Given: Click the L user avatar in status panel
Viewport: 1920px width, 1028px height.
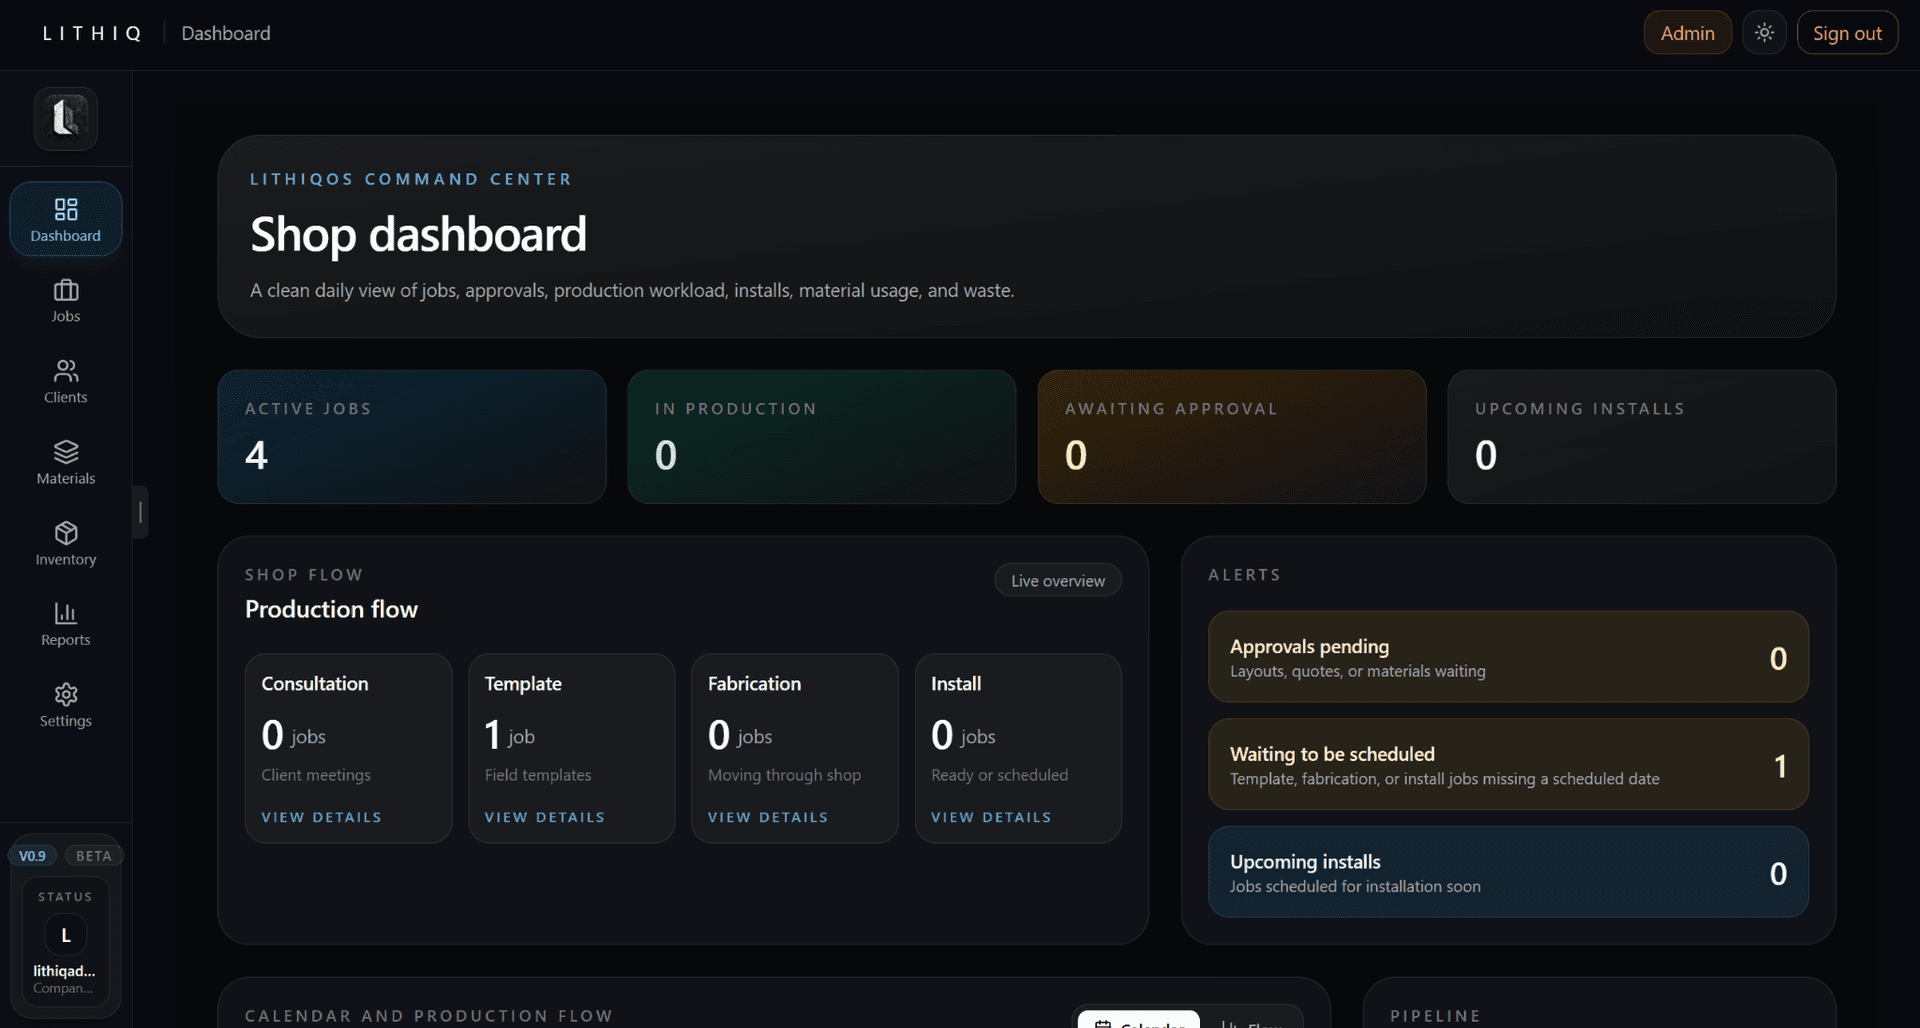Looking at the screenshot, I should [66, 936].
